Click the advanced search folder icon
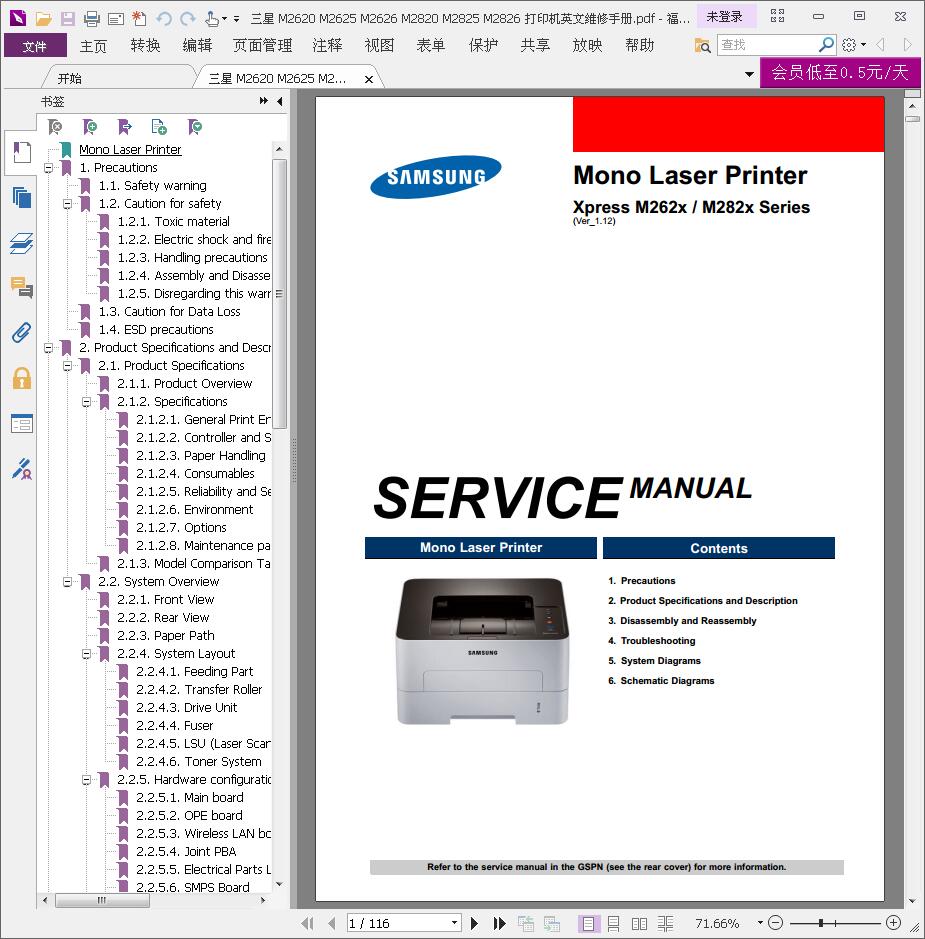 pos(702,45)
